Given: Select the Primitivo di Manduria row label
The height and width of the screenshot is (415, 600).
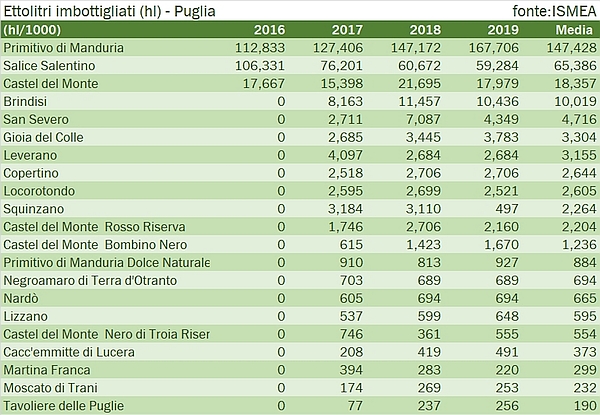Looking at the screenshot, I should [64, 47].
